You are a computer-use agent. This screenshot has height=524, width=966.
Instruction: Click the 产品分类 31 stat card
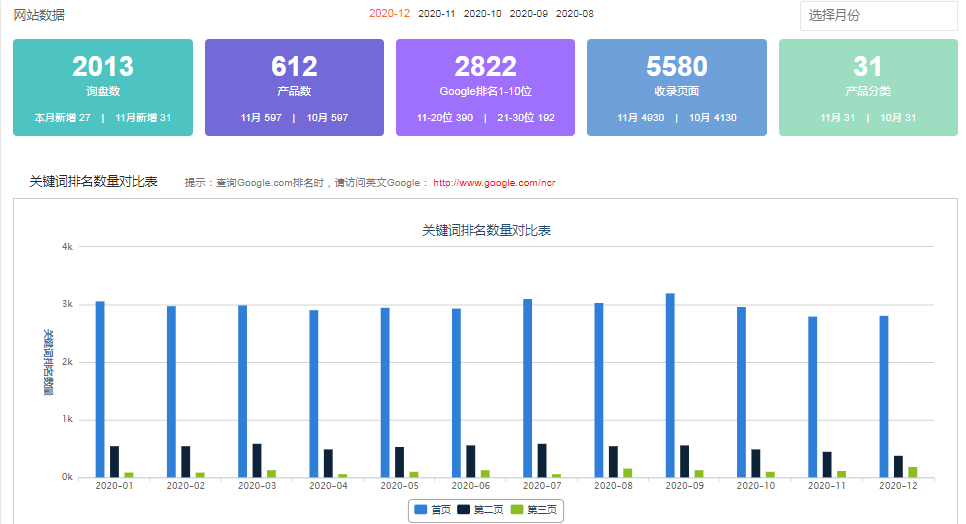pyautogui.click(x=868, y=88)
